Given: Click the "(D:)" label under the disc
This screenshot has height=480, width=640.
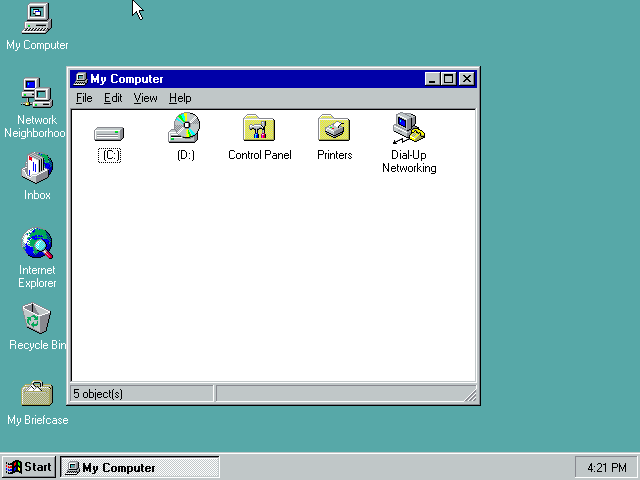Looking at the screenshot, I should 186,155.
